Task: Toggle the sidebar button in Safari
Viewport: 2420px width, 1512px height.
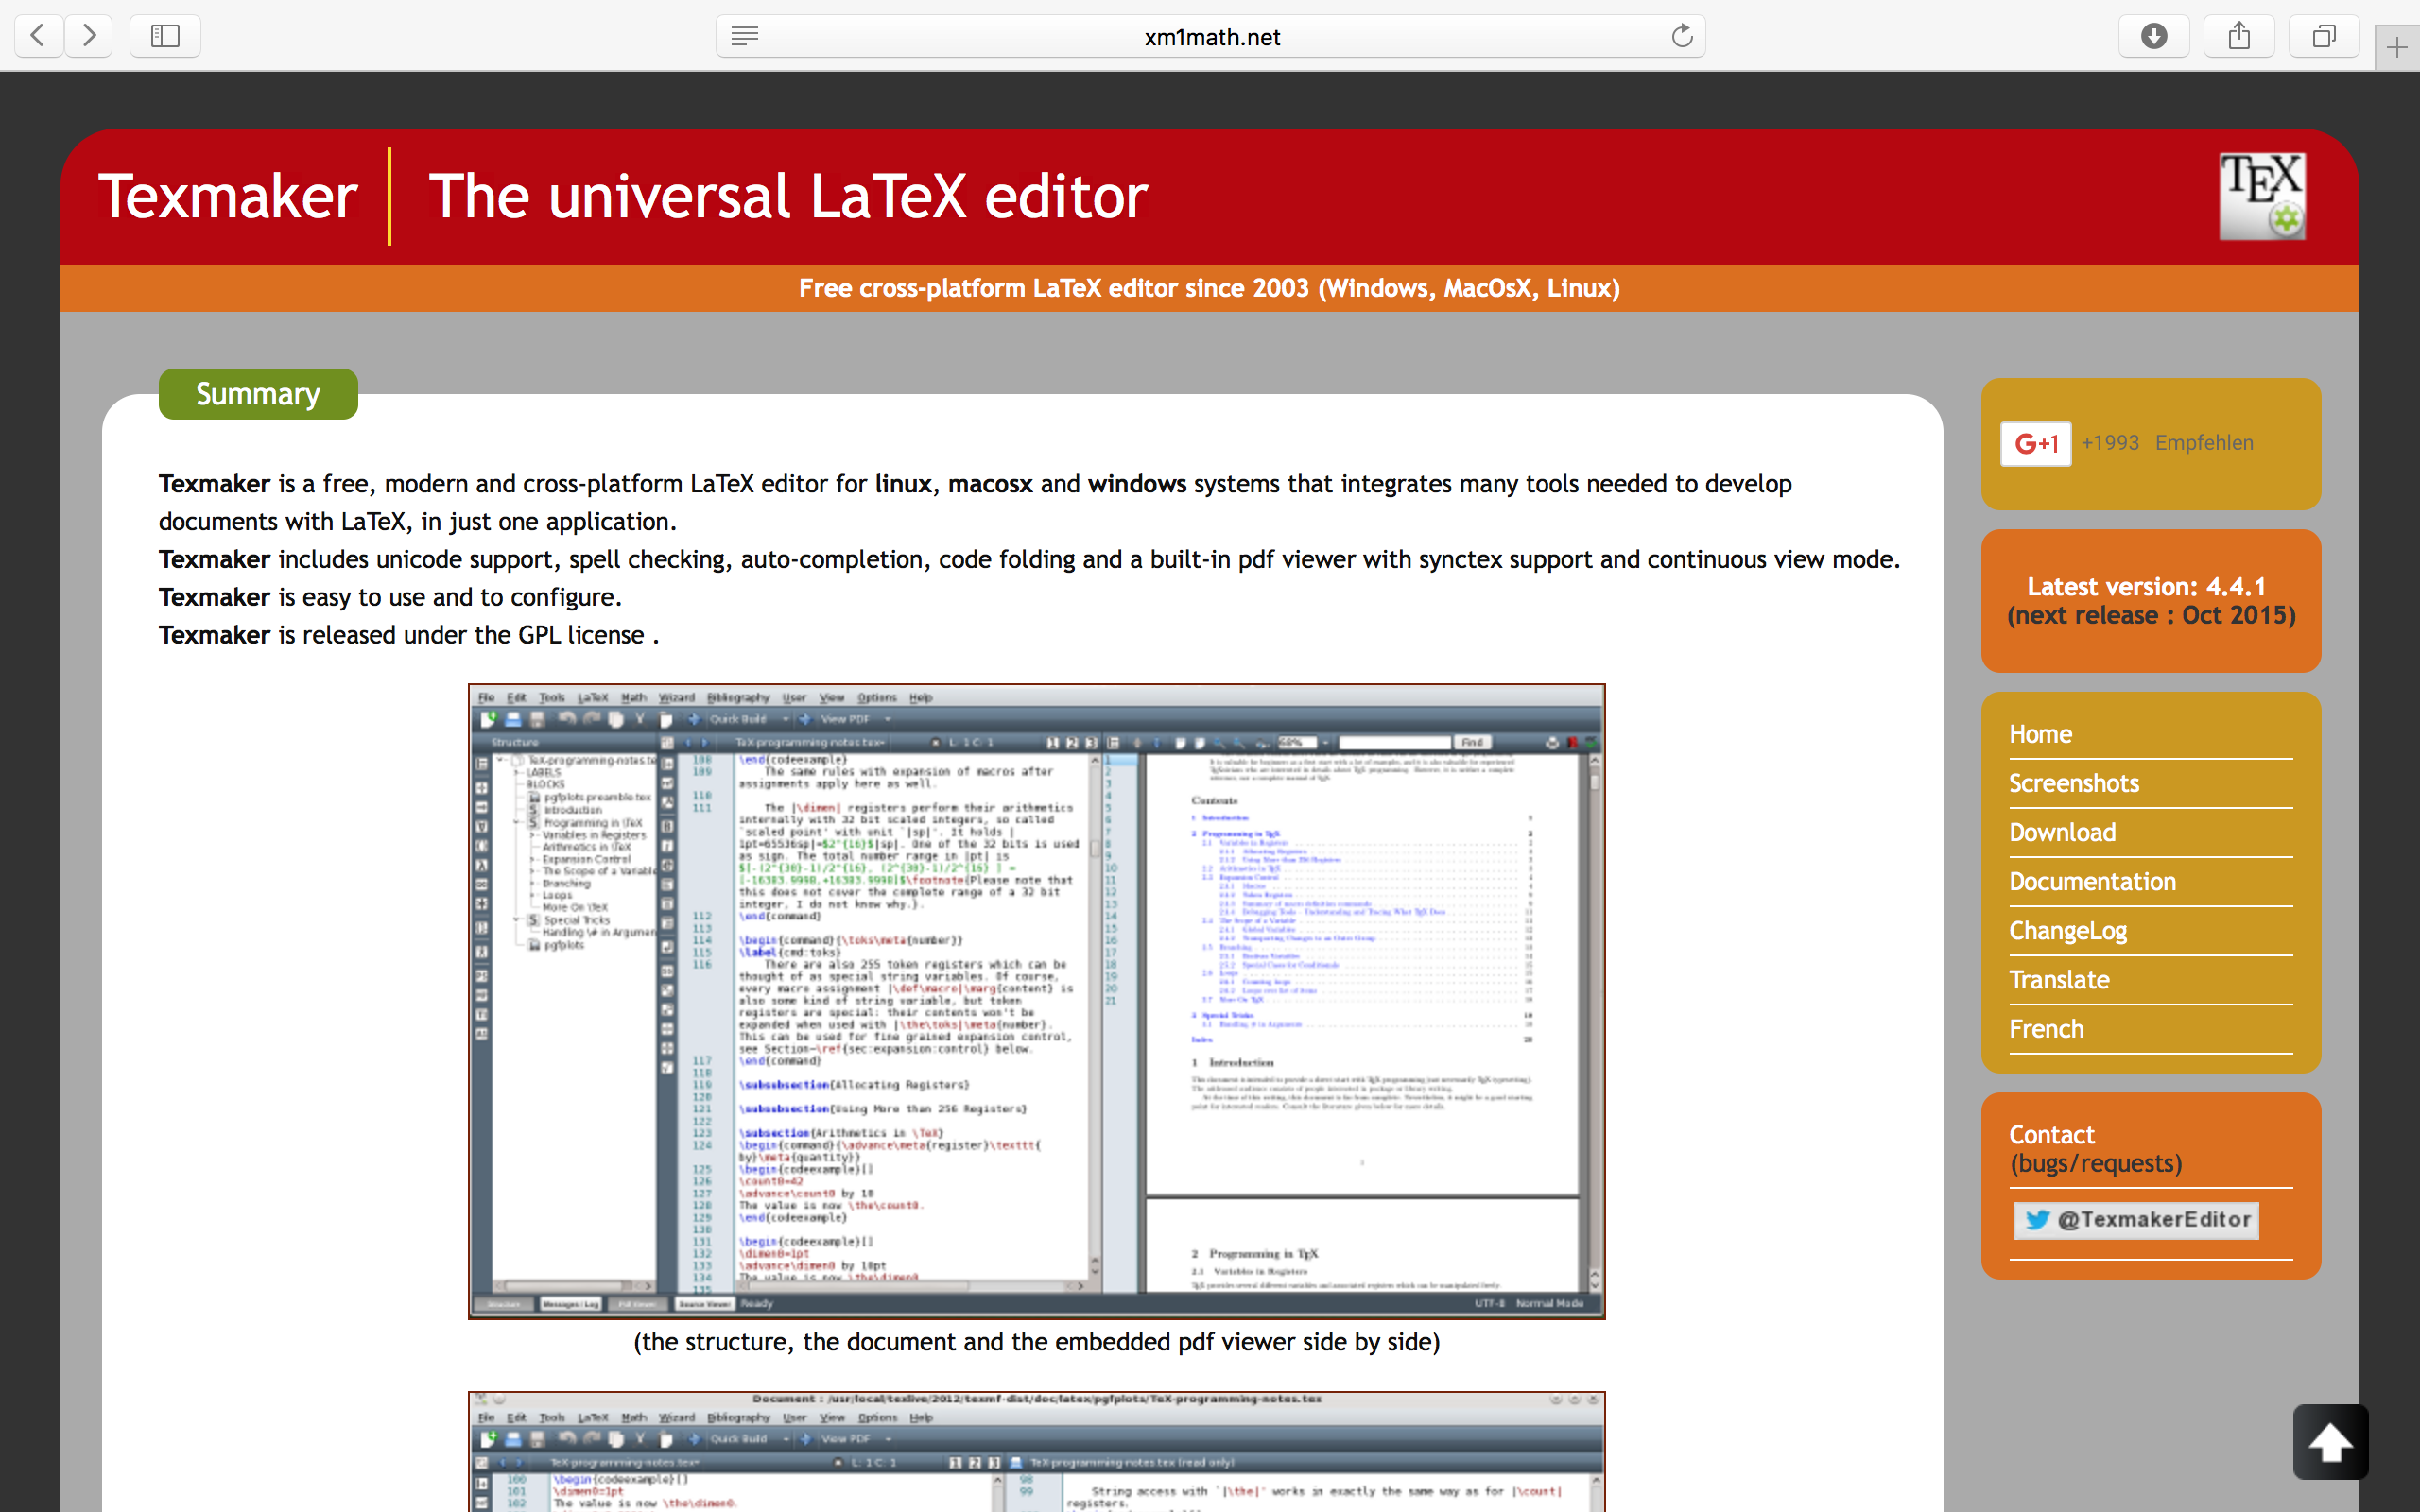Action: [x=165, y=36]
